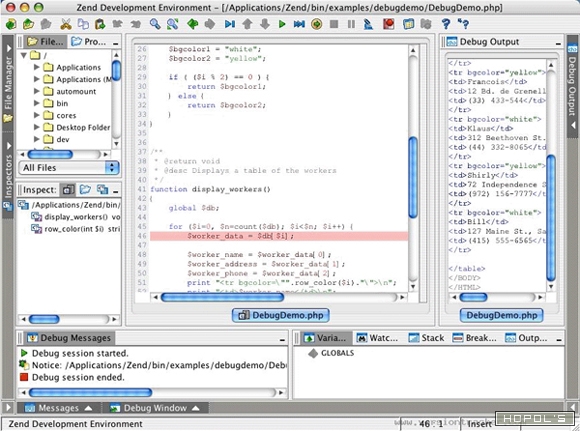
Task: Click the square Stop debug icon
Action: 334,24
